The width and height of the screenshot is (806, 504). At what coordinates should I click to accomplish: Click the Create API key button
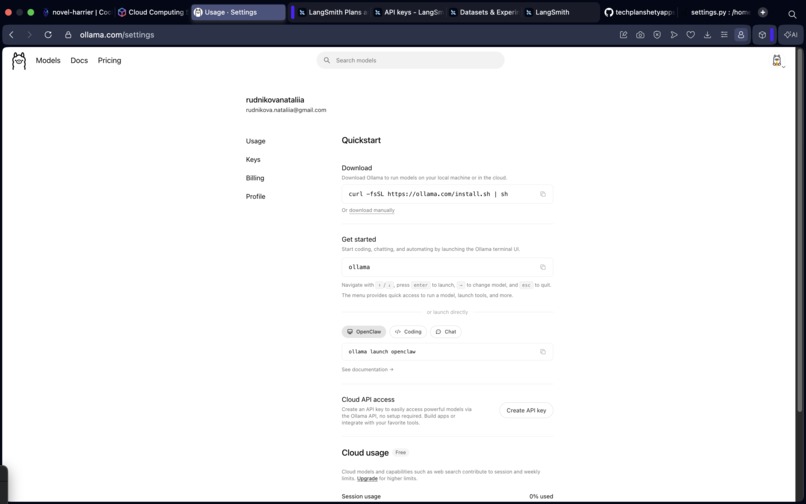click(526, 410)
